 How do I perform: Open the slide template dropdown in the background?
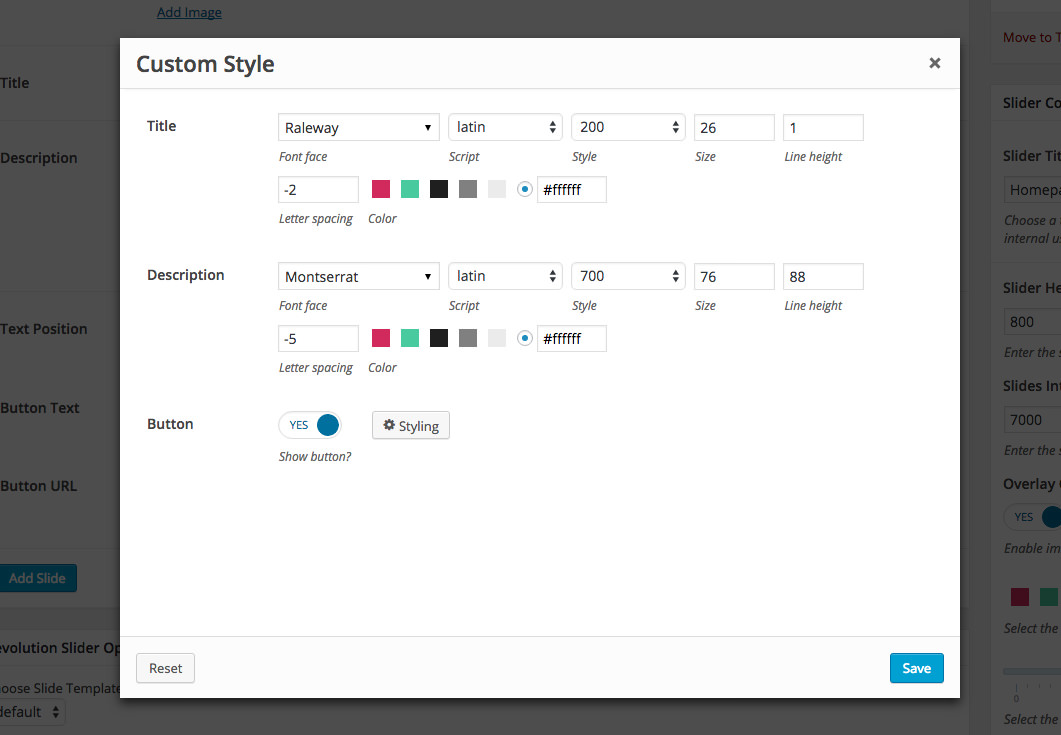[32, 712]
